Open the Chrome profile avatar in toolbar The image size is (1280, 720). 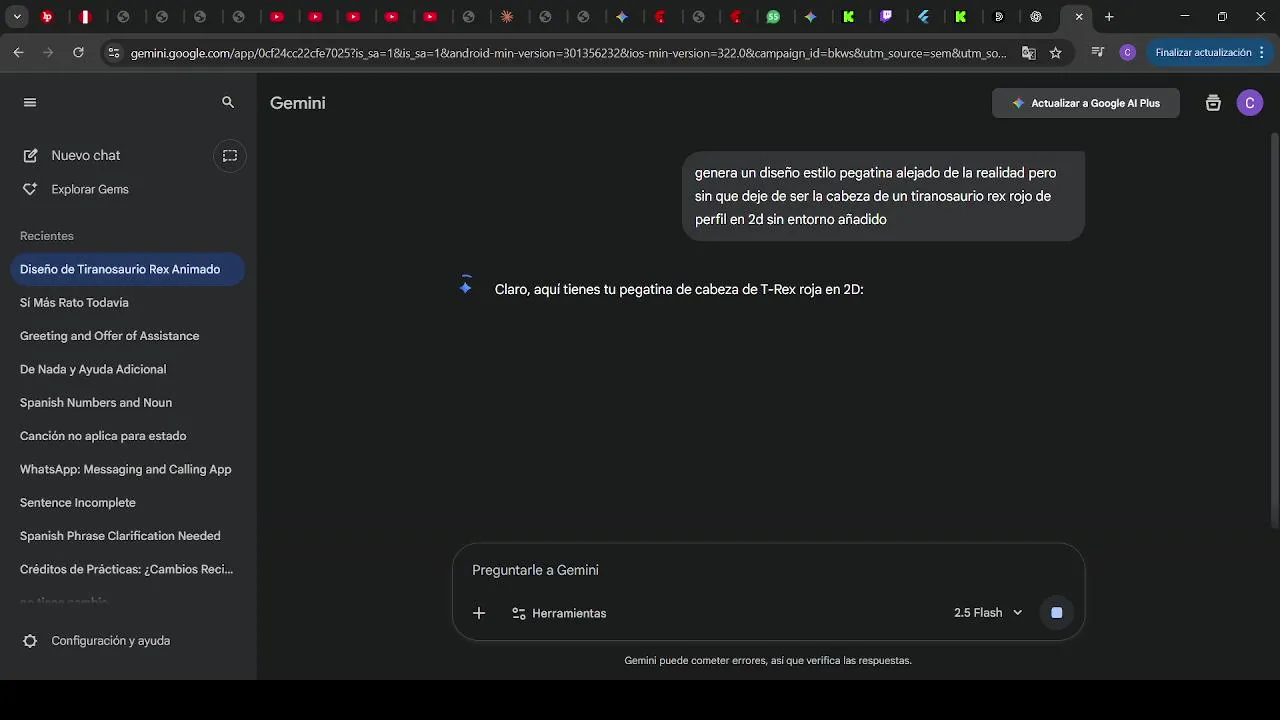pyautogui.click(x=1128, y=53)
